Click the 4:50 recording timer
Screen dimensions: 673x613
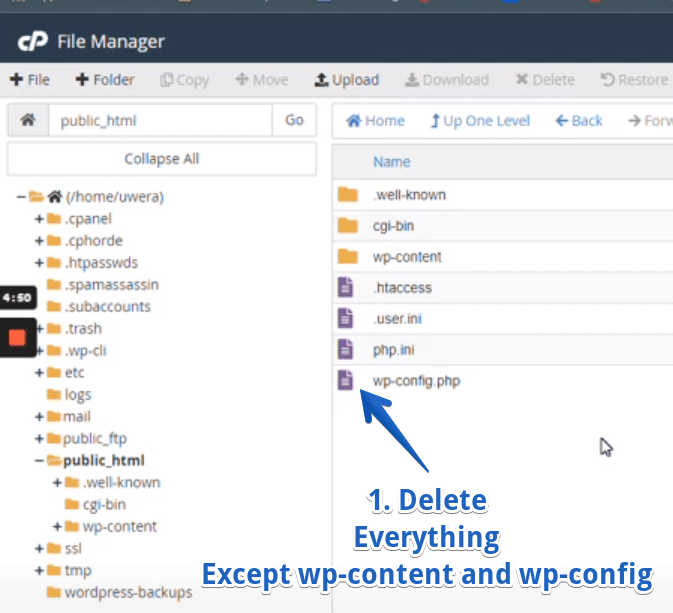click(17, 297)
